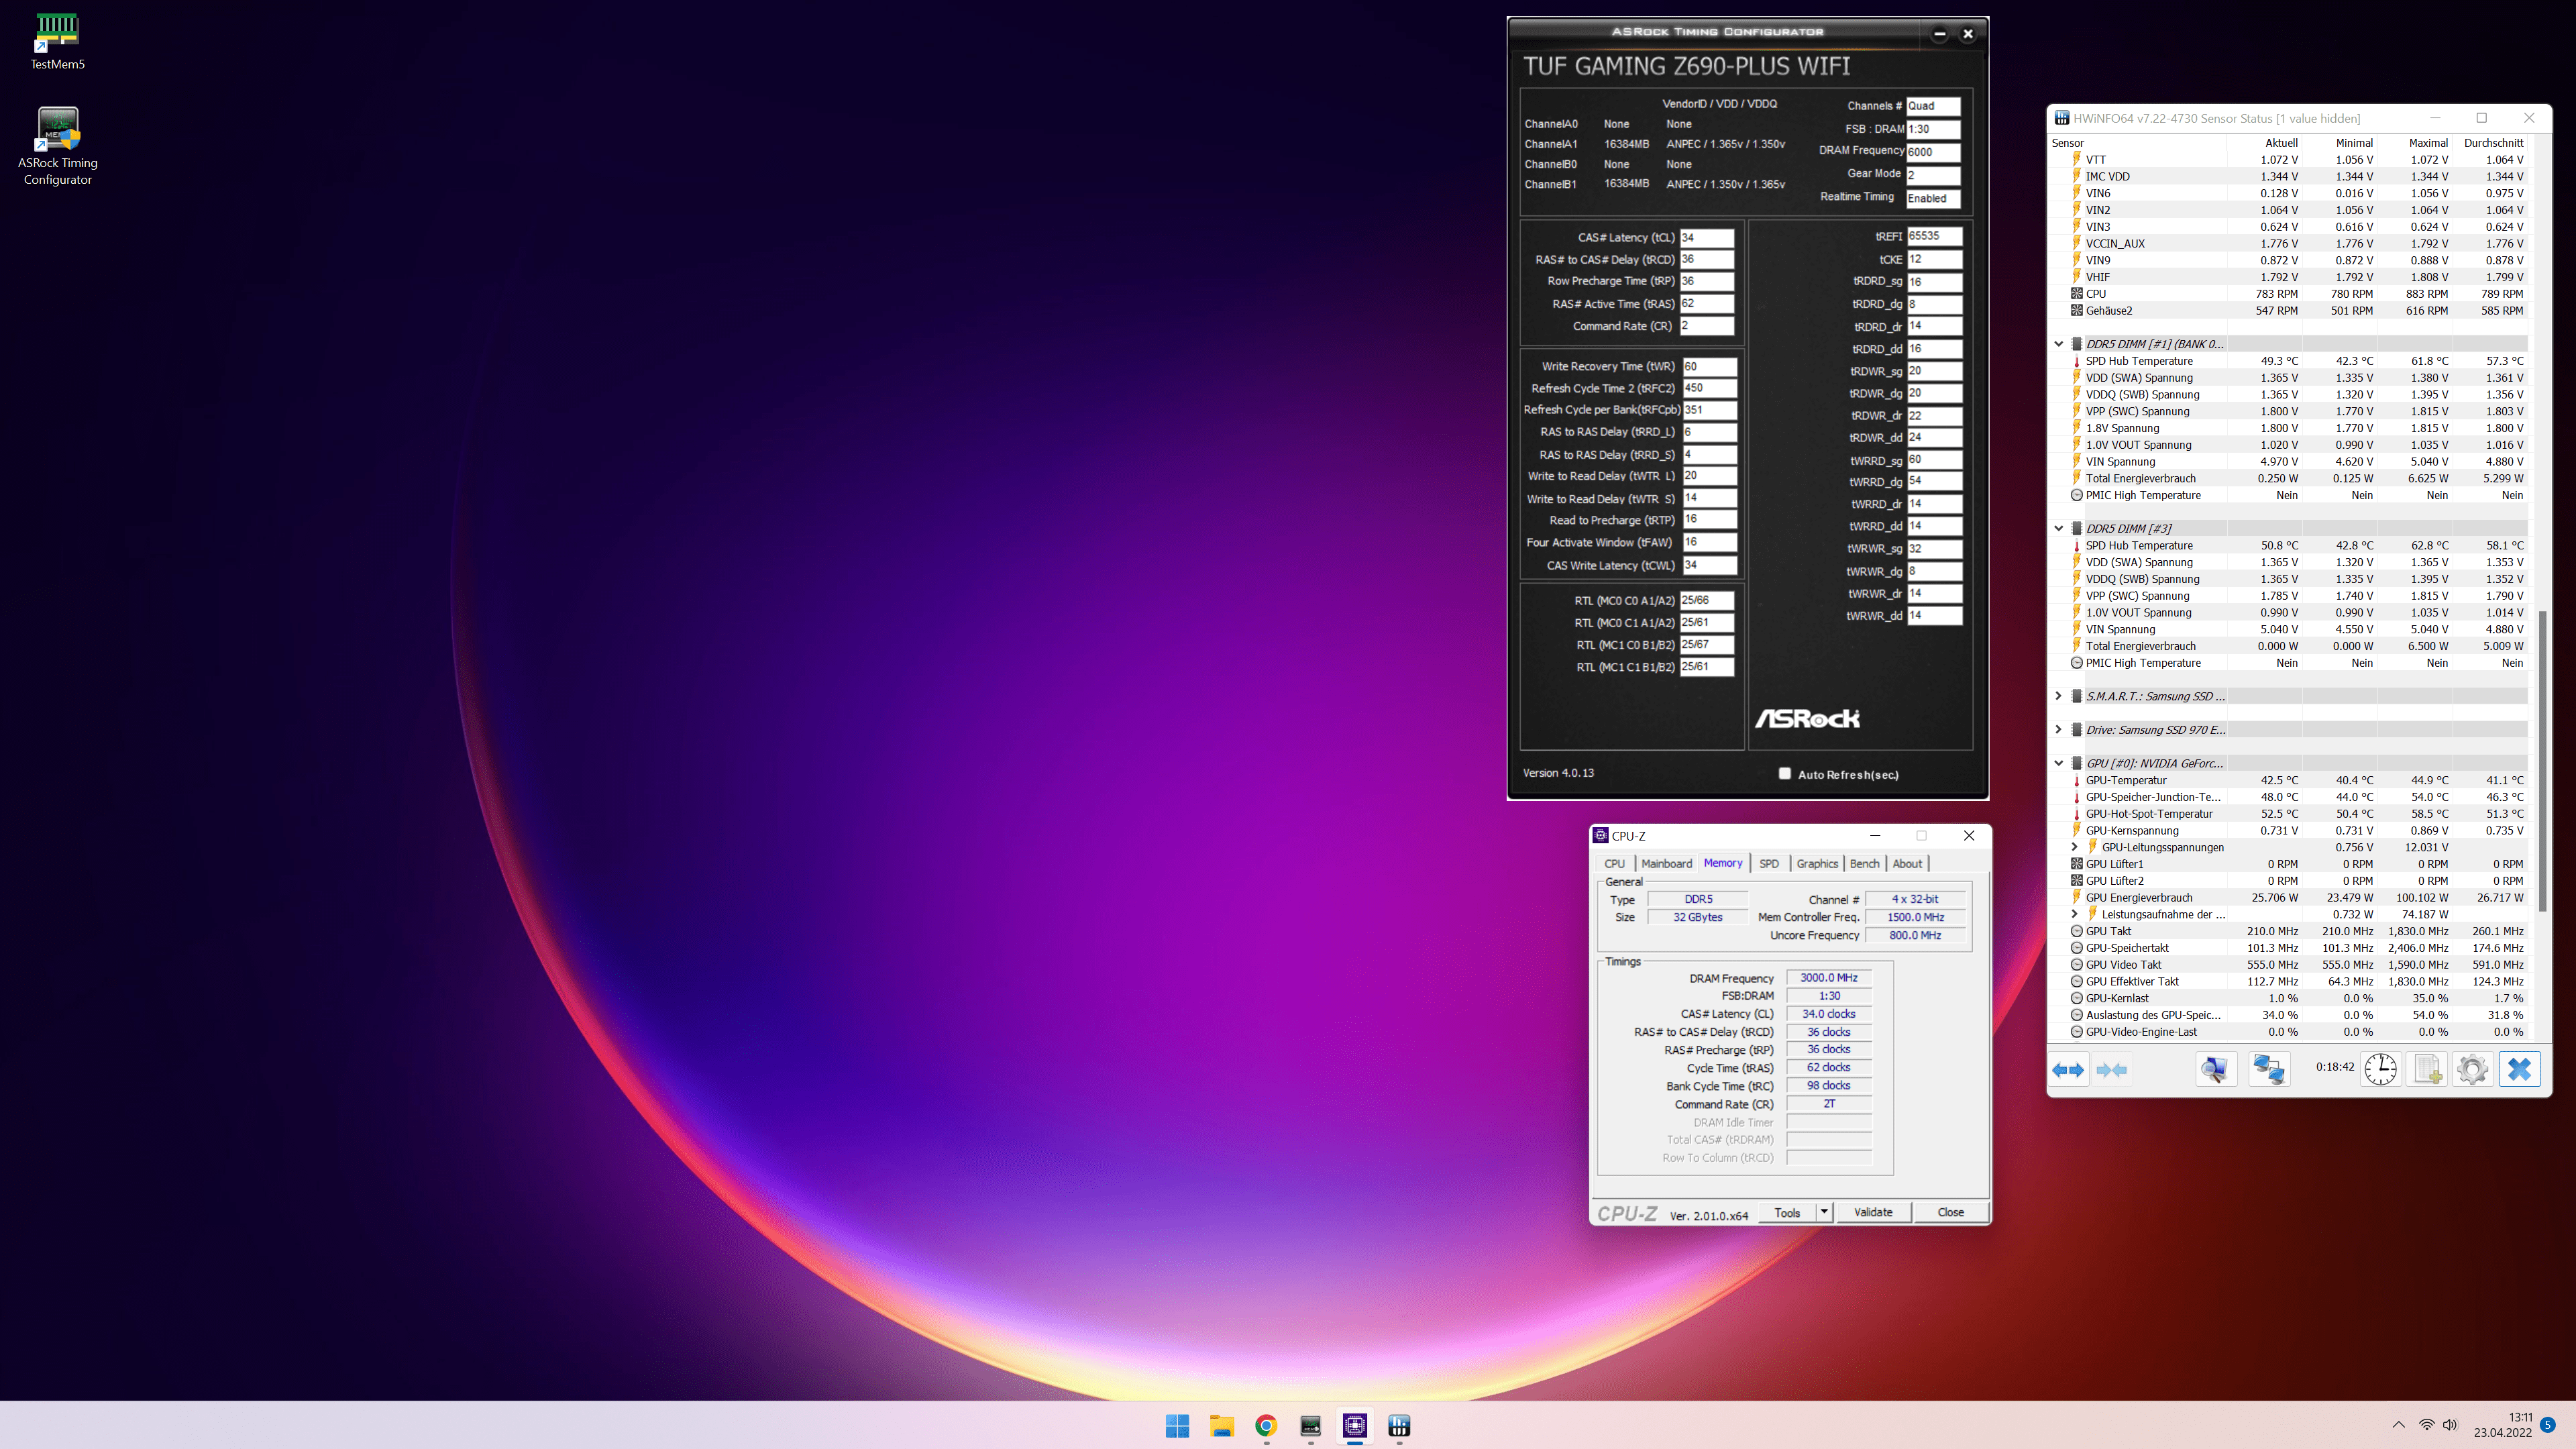
Task: Switch to HWiNFO taskbar icon
Action: click(x=1399, y=1426)
